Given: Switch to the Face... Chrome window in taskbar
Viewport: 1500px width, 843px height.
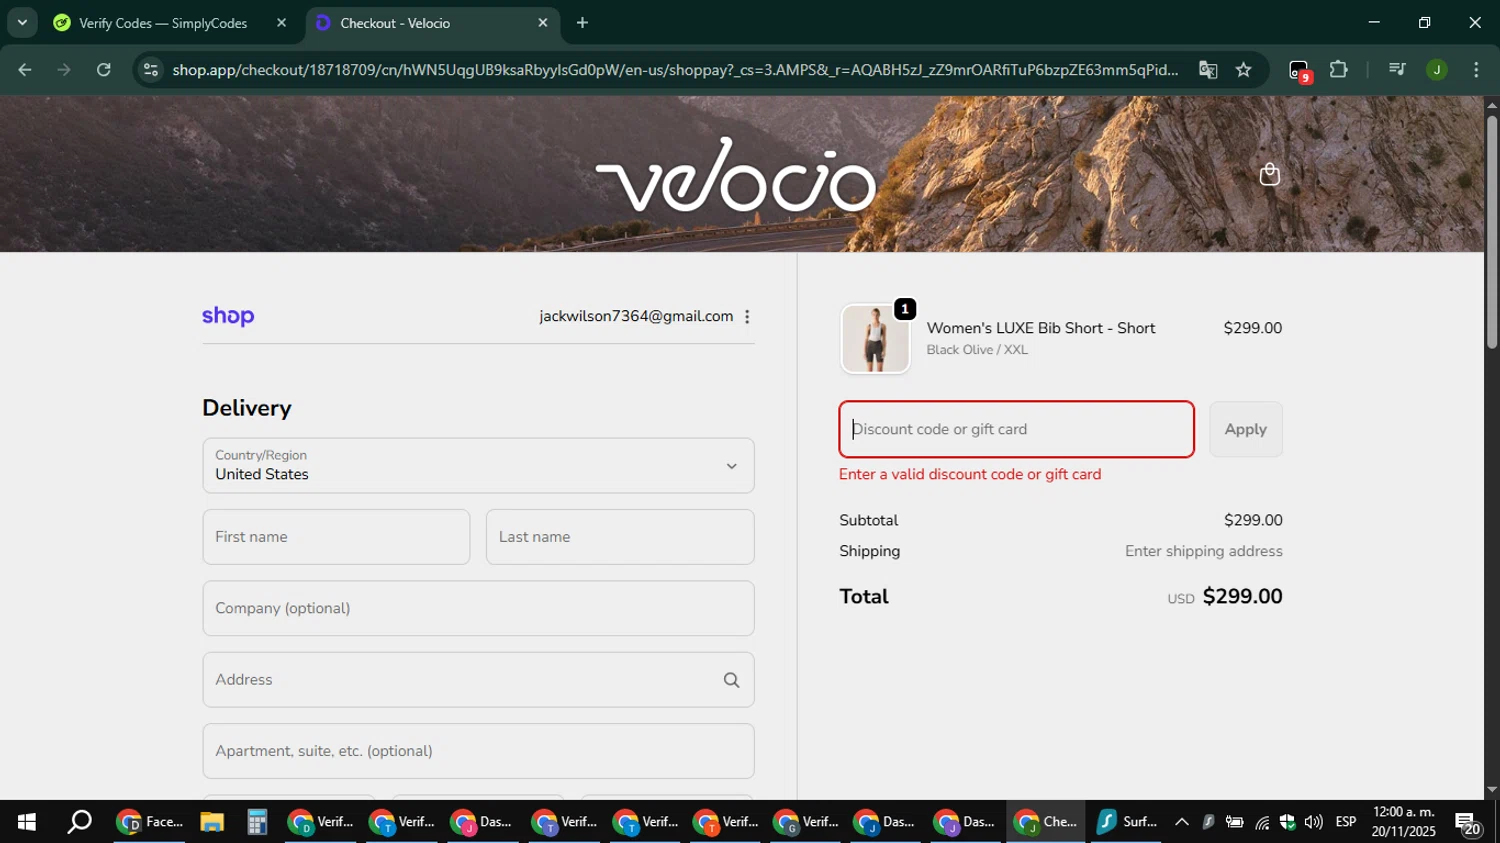Looking at the screenshot, I should click(x=150, y=822).
